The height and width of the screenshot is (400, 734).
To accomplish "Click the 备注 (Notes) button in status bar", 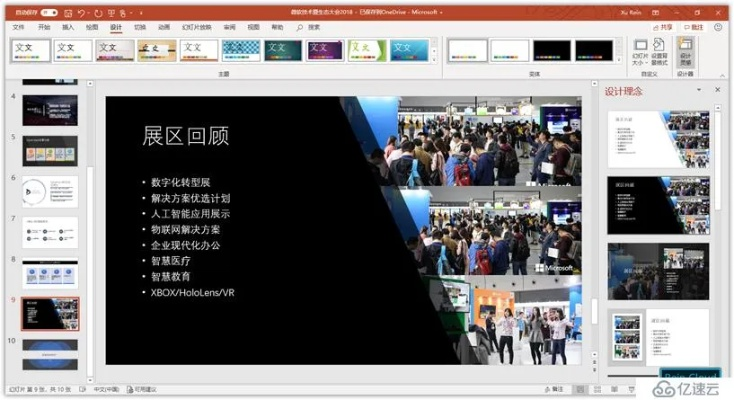I will pos(553,389).
